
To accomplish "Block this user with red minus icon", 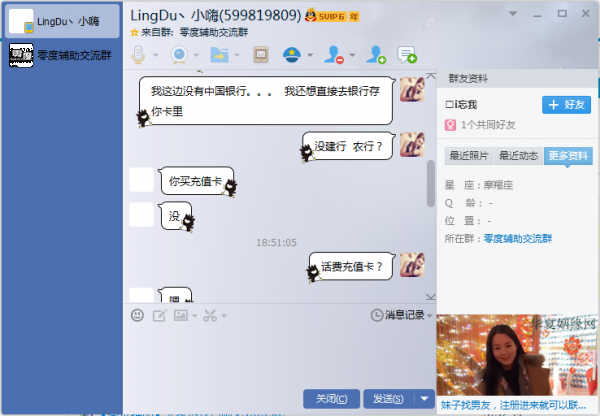I will pyautogui.click(x=334, y=55).
